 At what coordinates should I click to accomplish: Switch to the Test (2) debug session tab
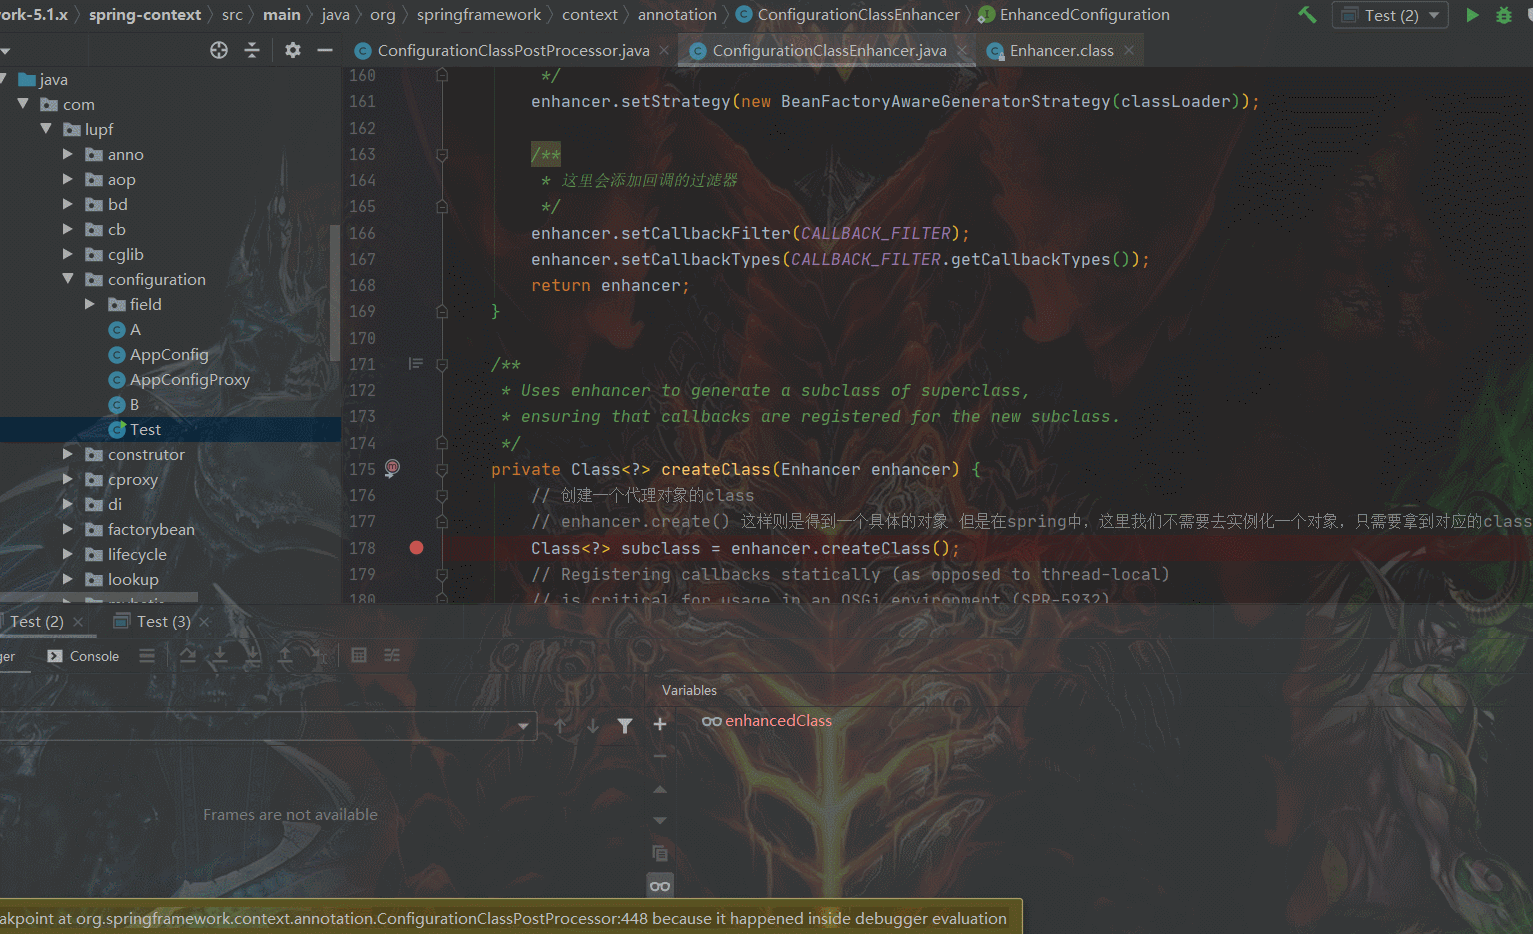[x=37, y=622]
